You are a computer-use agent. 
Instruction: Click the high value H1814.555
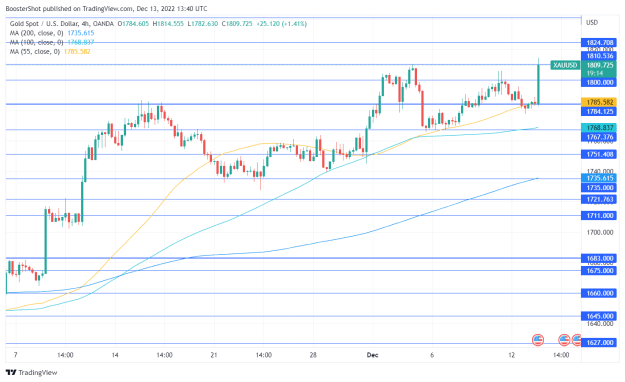pos(168,24)
